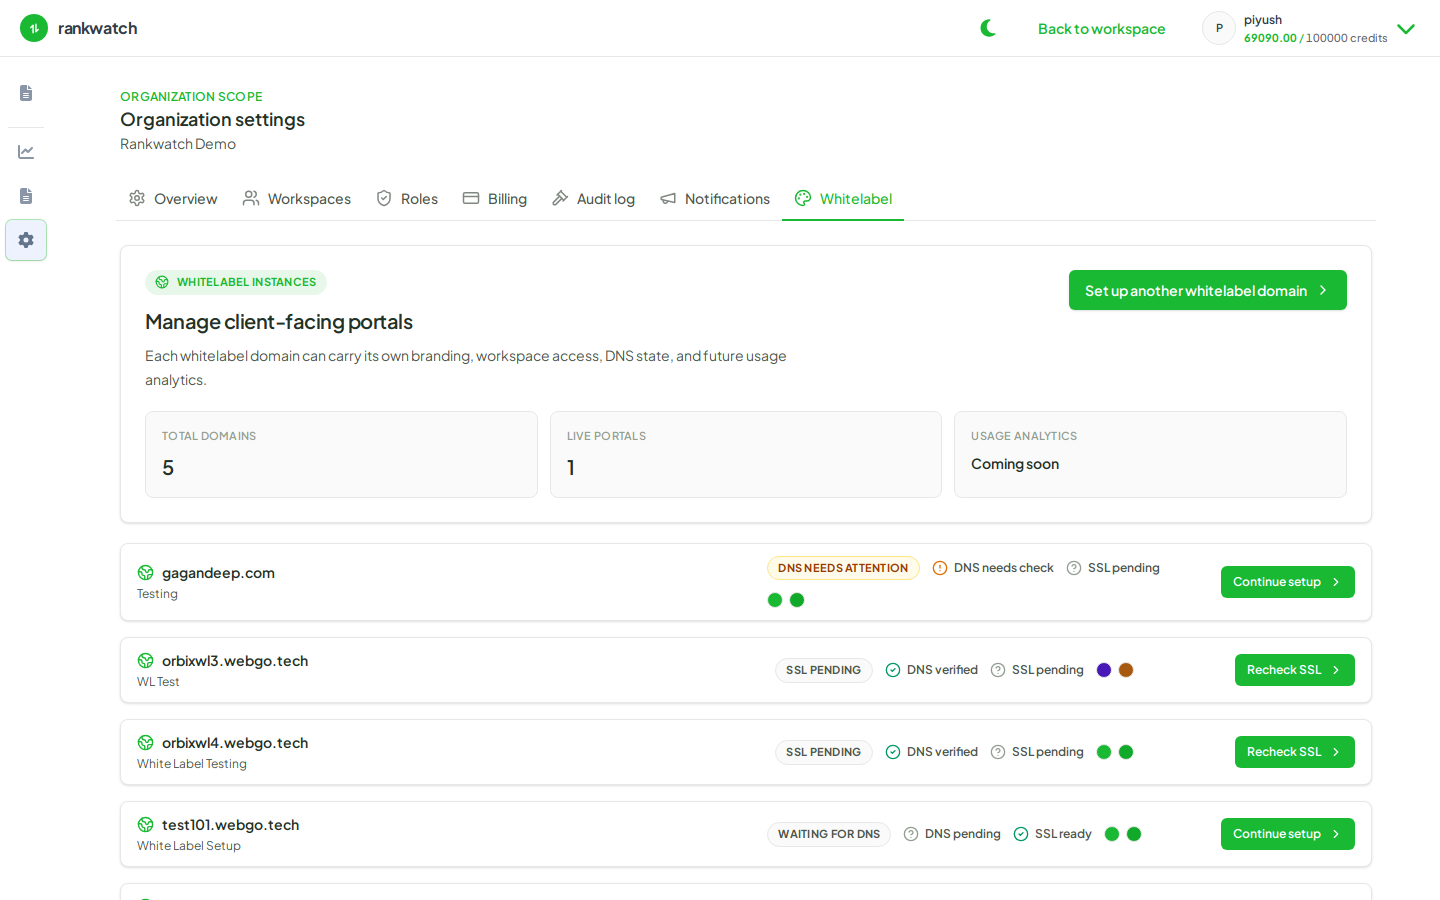
Task: Open the test101.webgo.tech domain name
Action: 230,825
